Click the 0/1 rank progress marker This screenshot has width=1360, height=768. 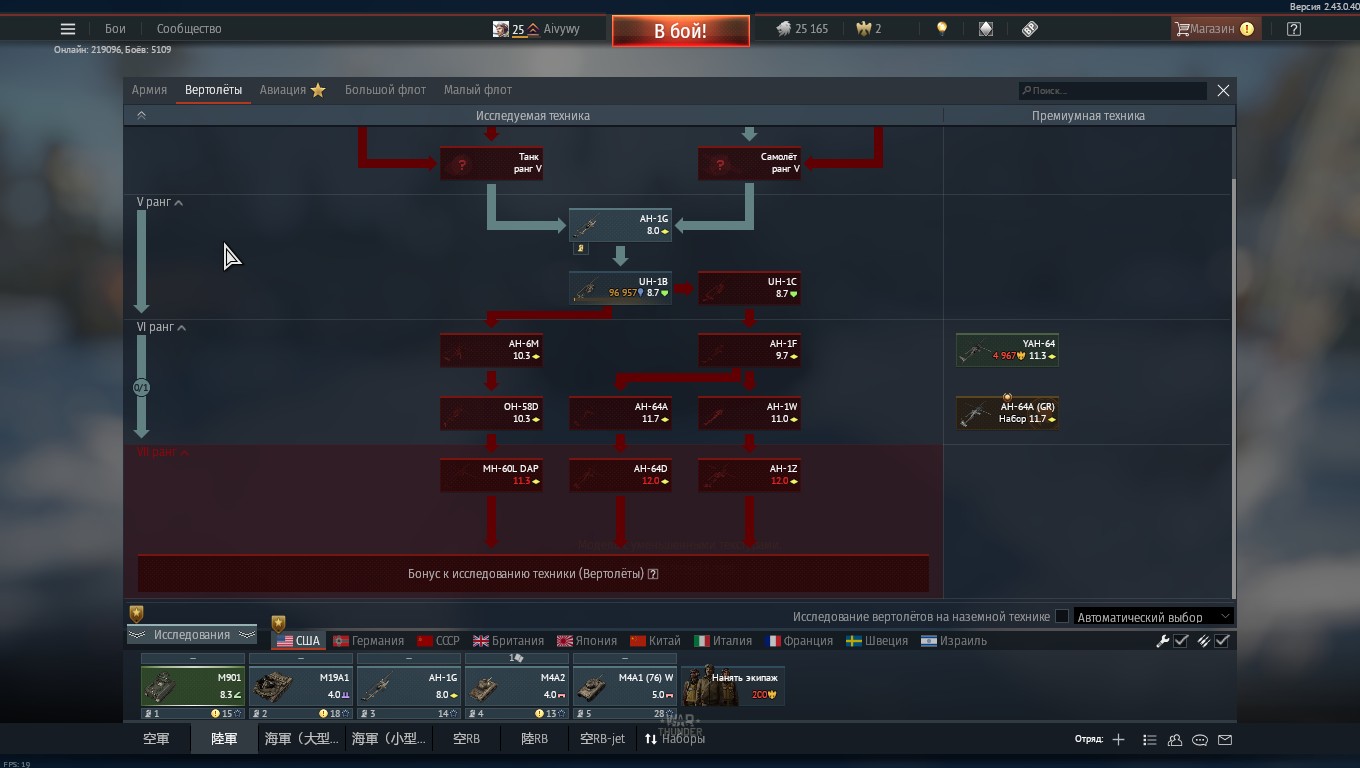(x=142, y=387)
